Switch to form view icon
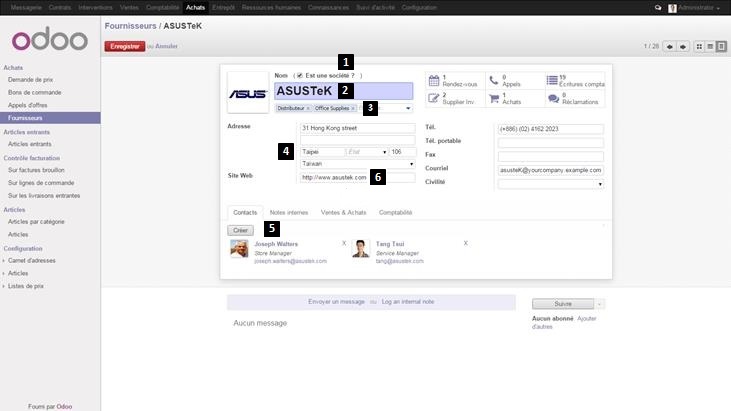 pyautogui.click(x=721, y=47)
